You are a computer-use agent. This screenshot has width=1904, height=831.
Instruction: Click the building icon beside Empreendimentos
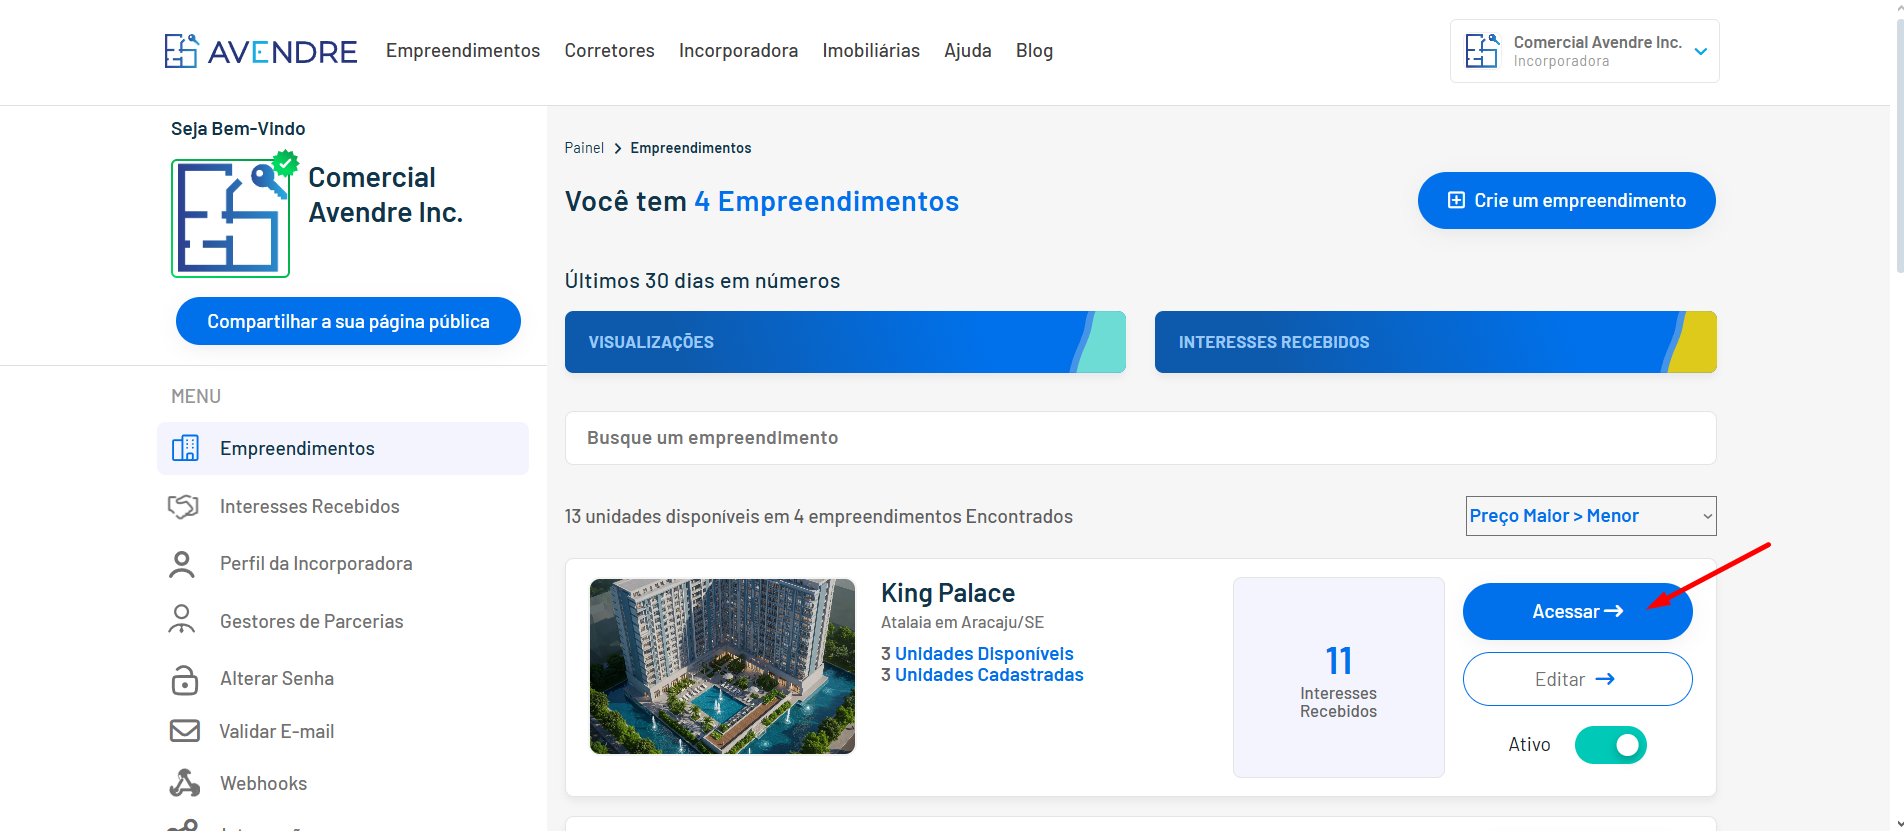(185, 448)
